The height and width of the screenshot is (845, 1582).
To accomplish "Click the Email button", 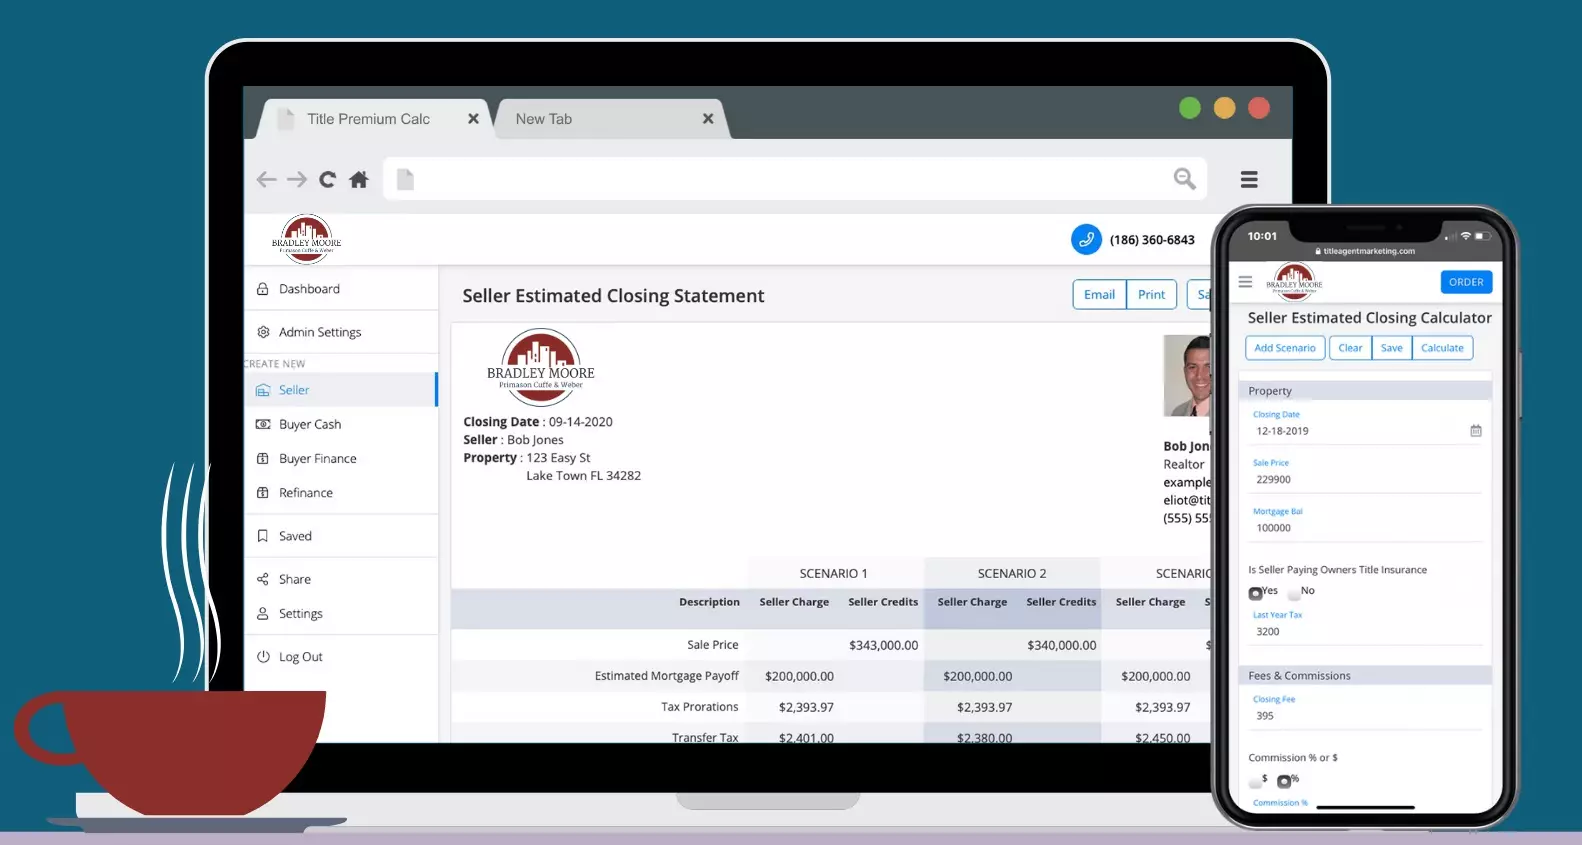I will (1099, 295).
